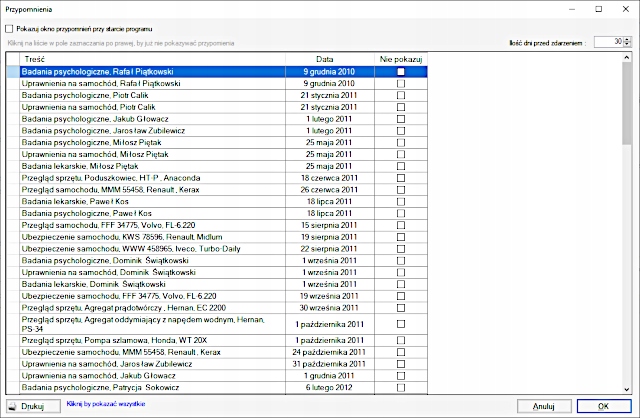Click date cell '31 października 2011'

pyautogui.click(x=330, y=364)
